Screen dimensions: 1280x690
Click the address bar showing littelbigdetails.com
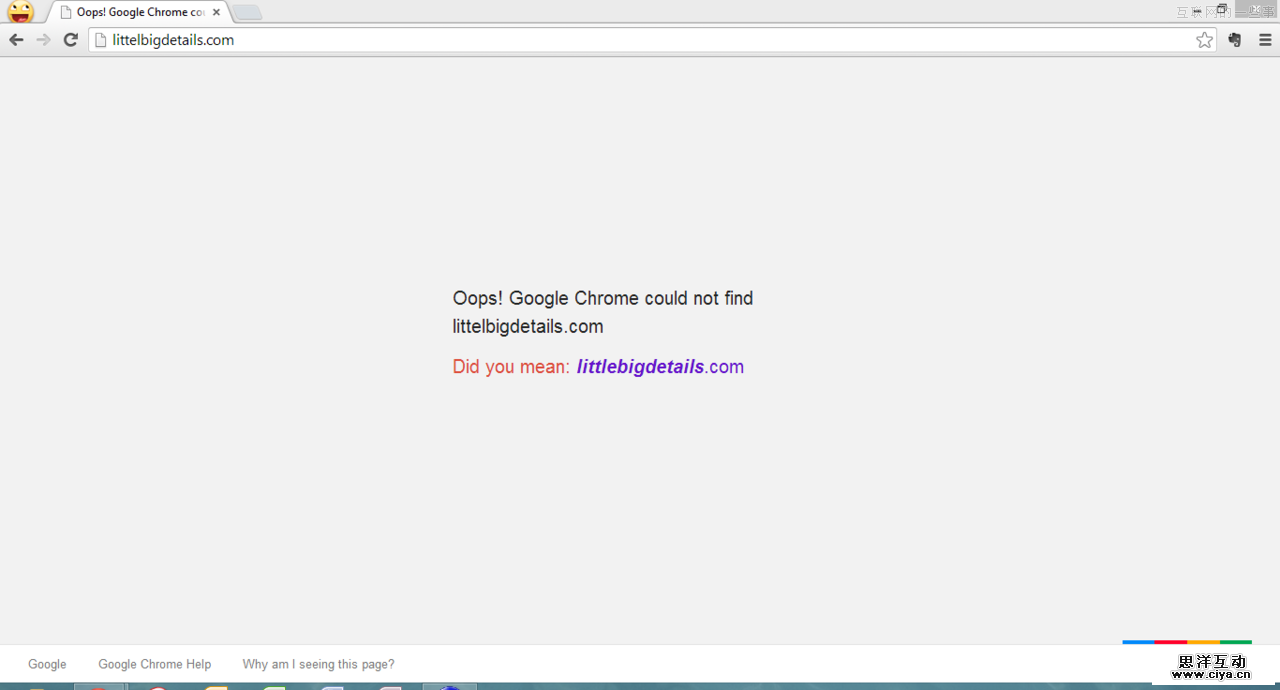coord(650,40)
